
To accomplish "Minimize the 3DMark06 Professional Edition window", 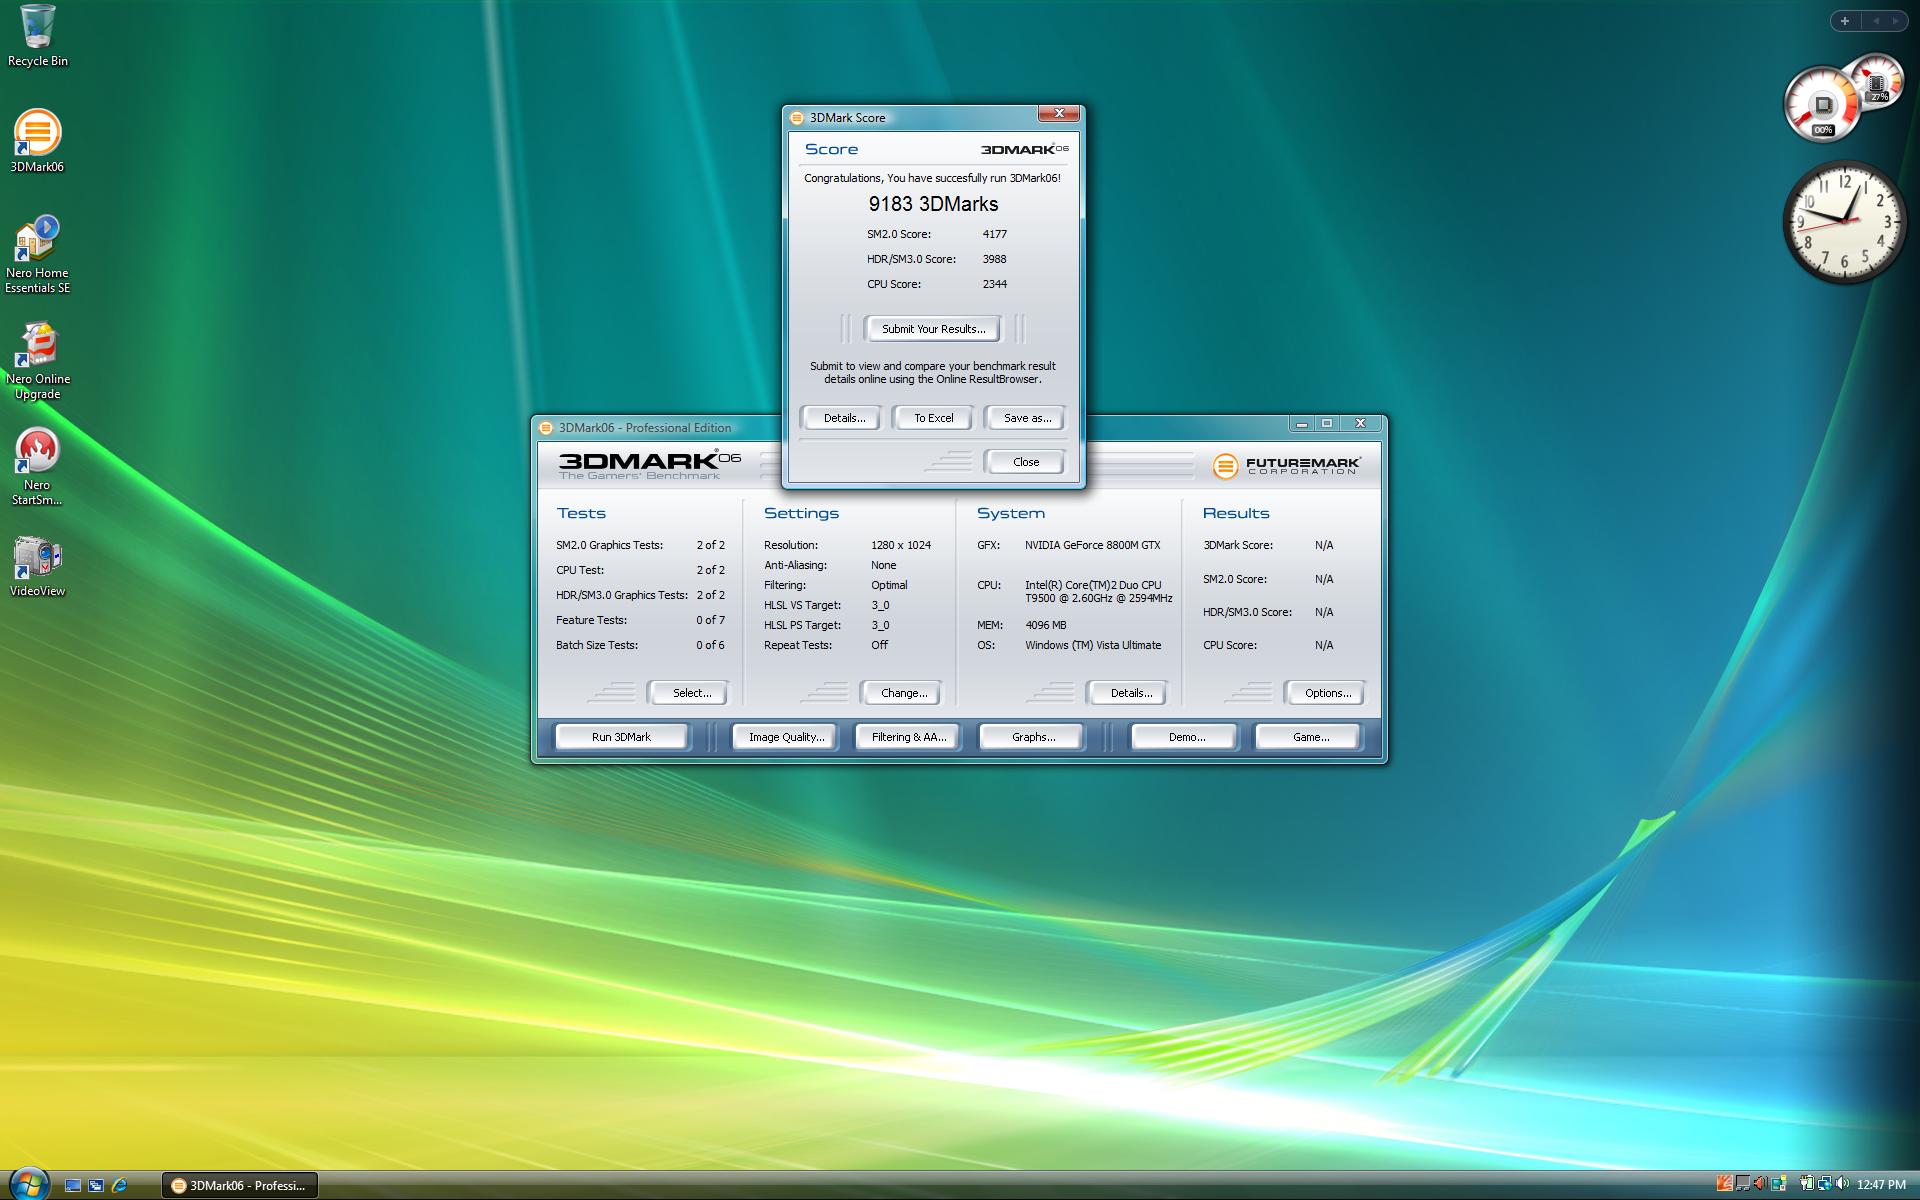I will pyautogui.click(x=1301, y=424).
